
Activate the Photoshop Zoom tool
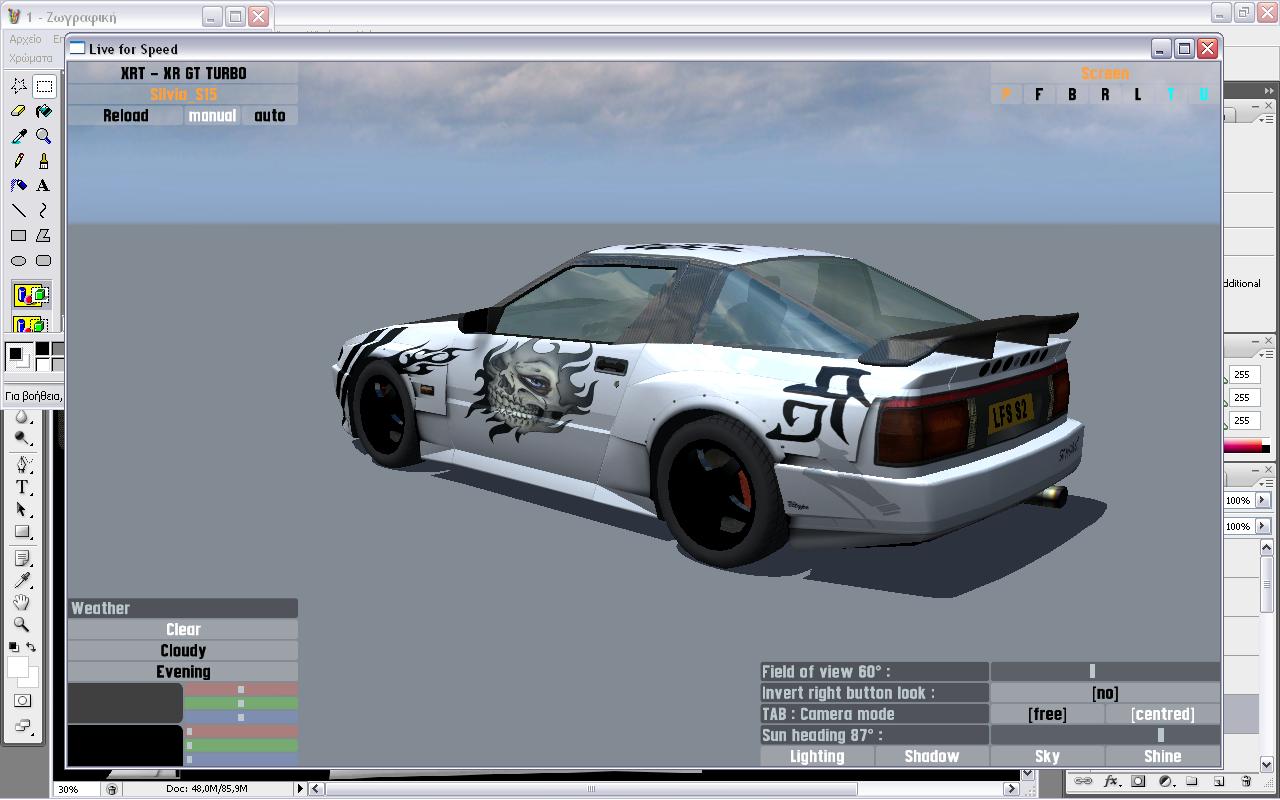click(x=22, y=625)
